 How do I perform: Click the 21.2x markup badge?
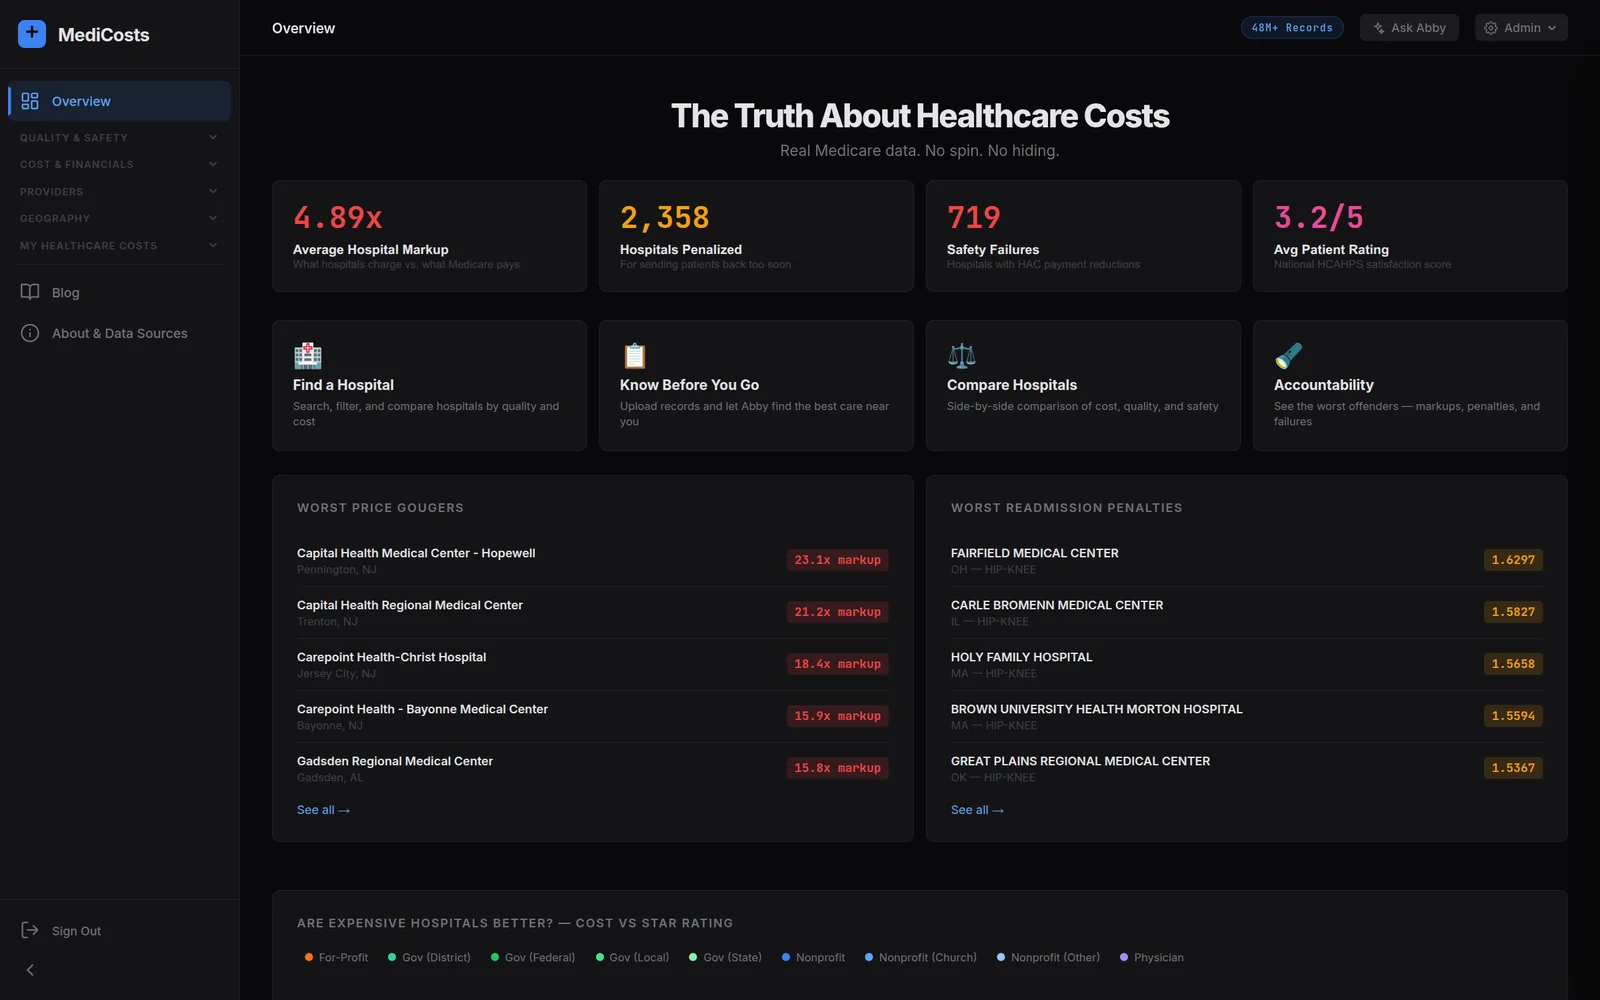click(838, 612)
